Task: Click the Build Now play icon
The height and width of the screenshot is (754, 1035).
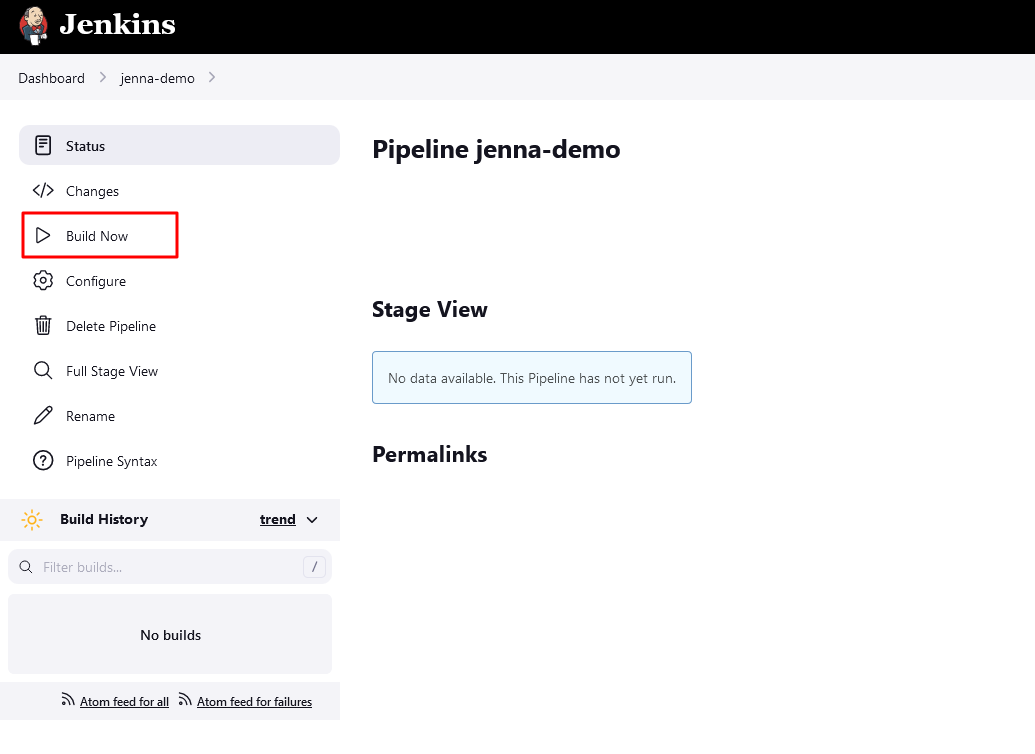Action: pyautogui.click(x=43, y=235)
